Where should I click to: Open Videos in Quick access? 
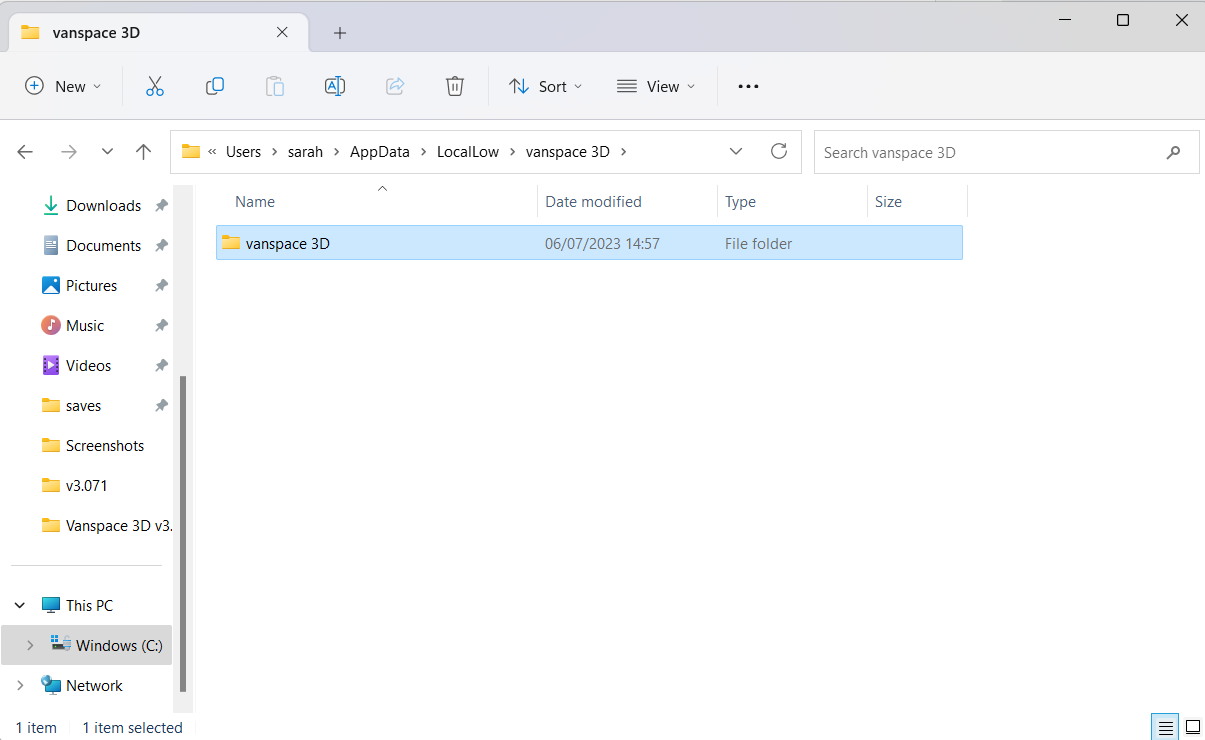[88, 366]
